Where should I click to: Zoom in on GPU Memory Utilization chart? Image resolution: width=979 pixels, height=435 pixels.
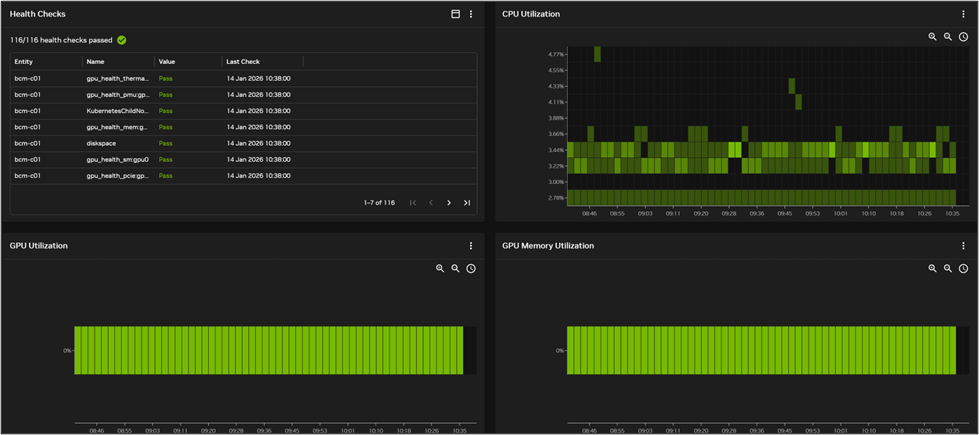pos(932,269)
